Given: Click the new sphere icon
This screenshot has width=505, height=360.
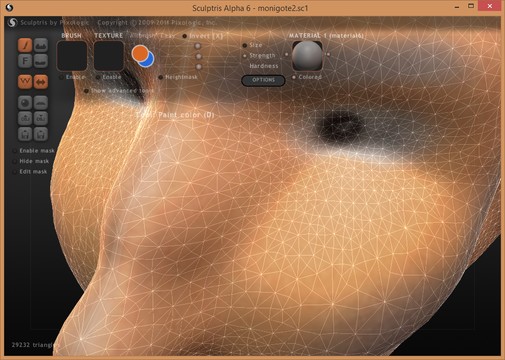Looking at the screenshot, I should click(25, 103).
